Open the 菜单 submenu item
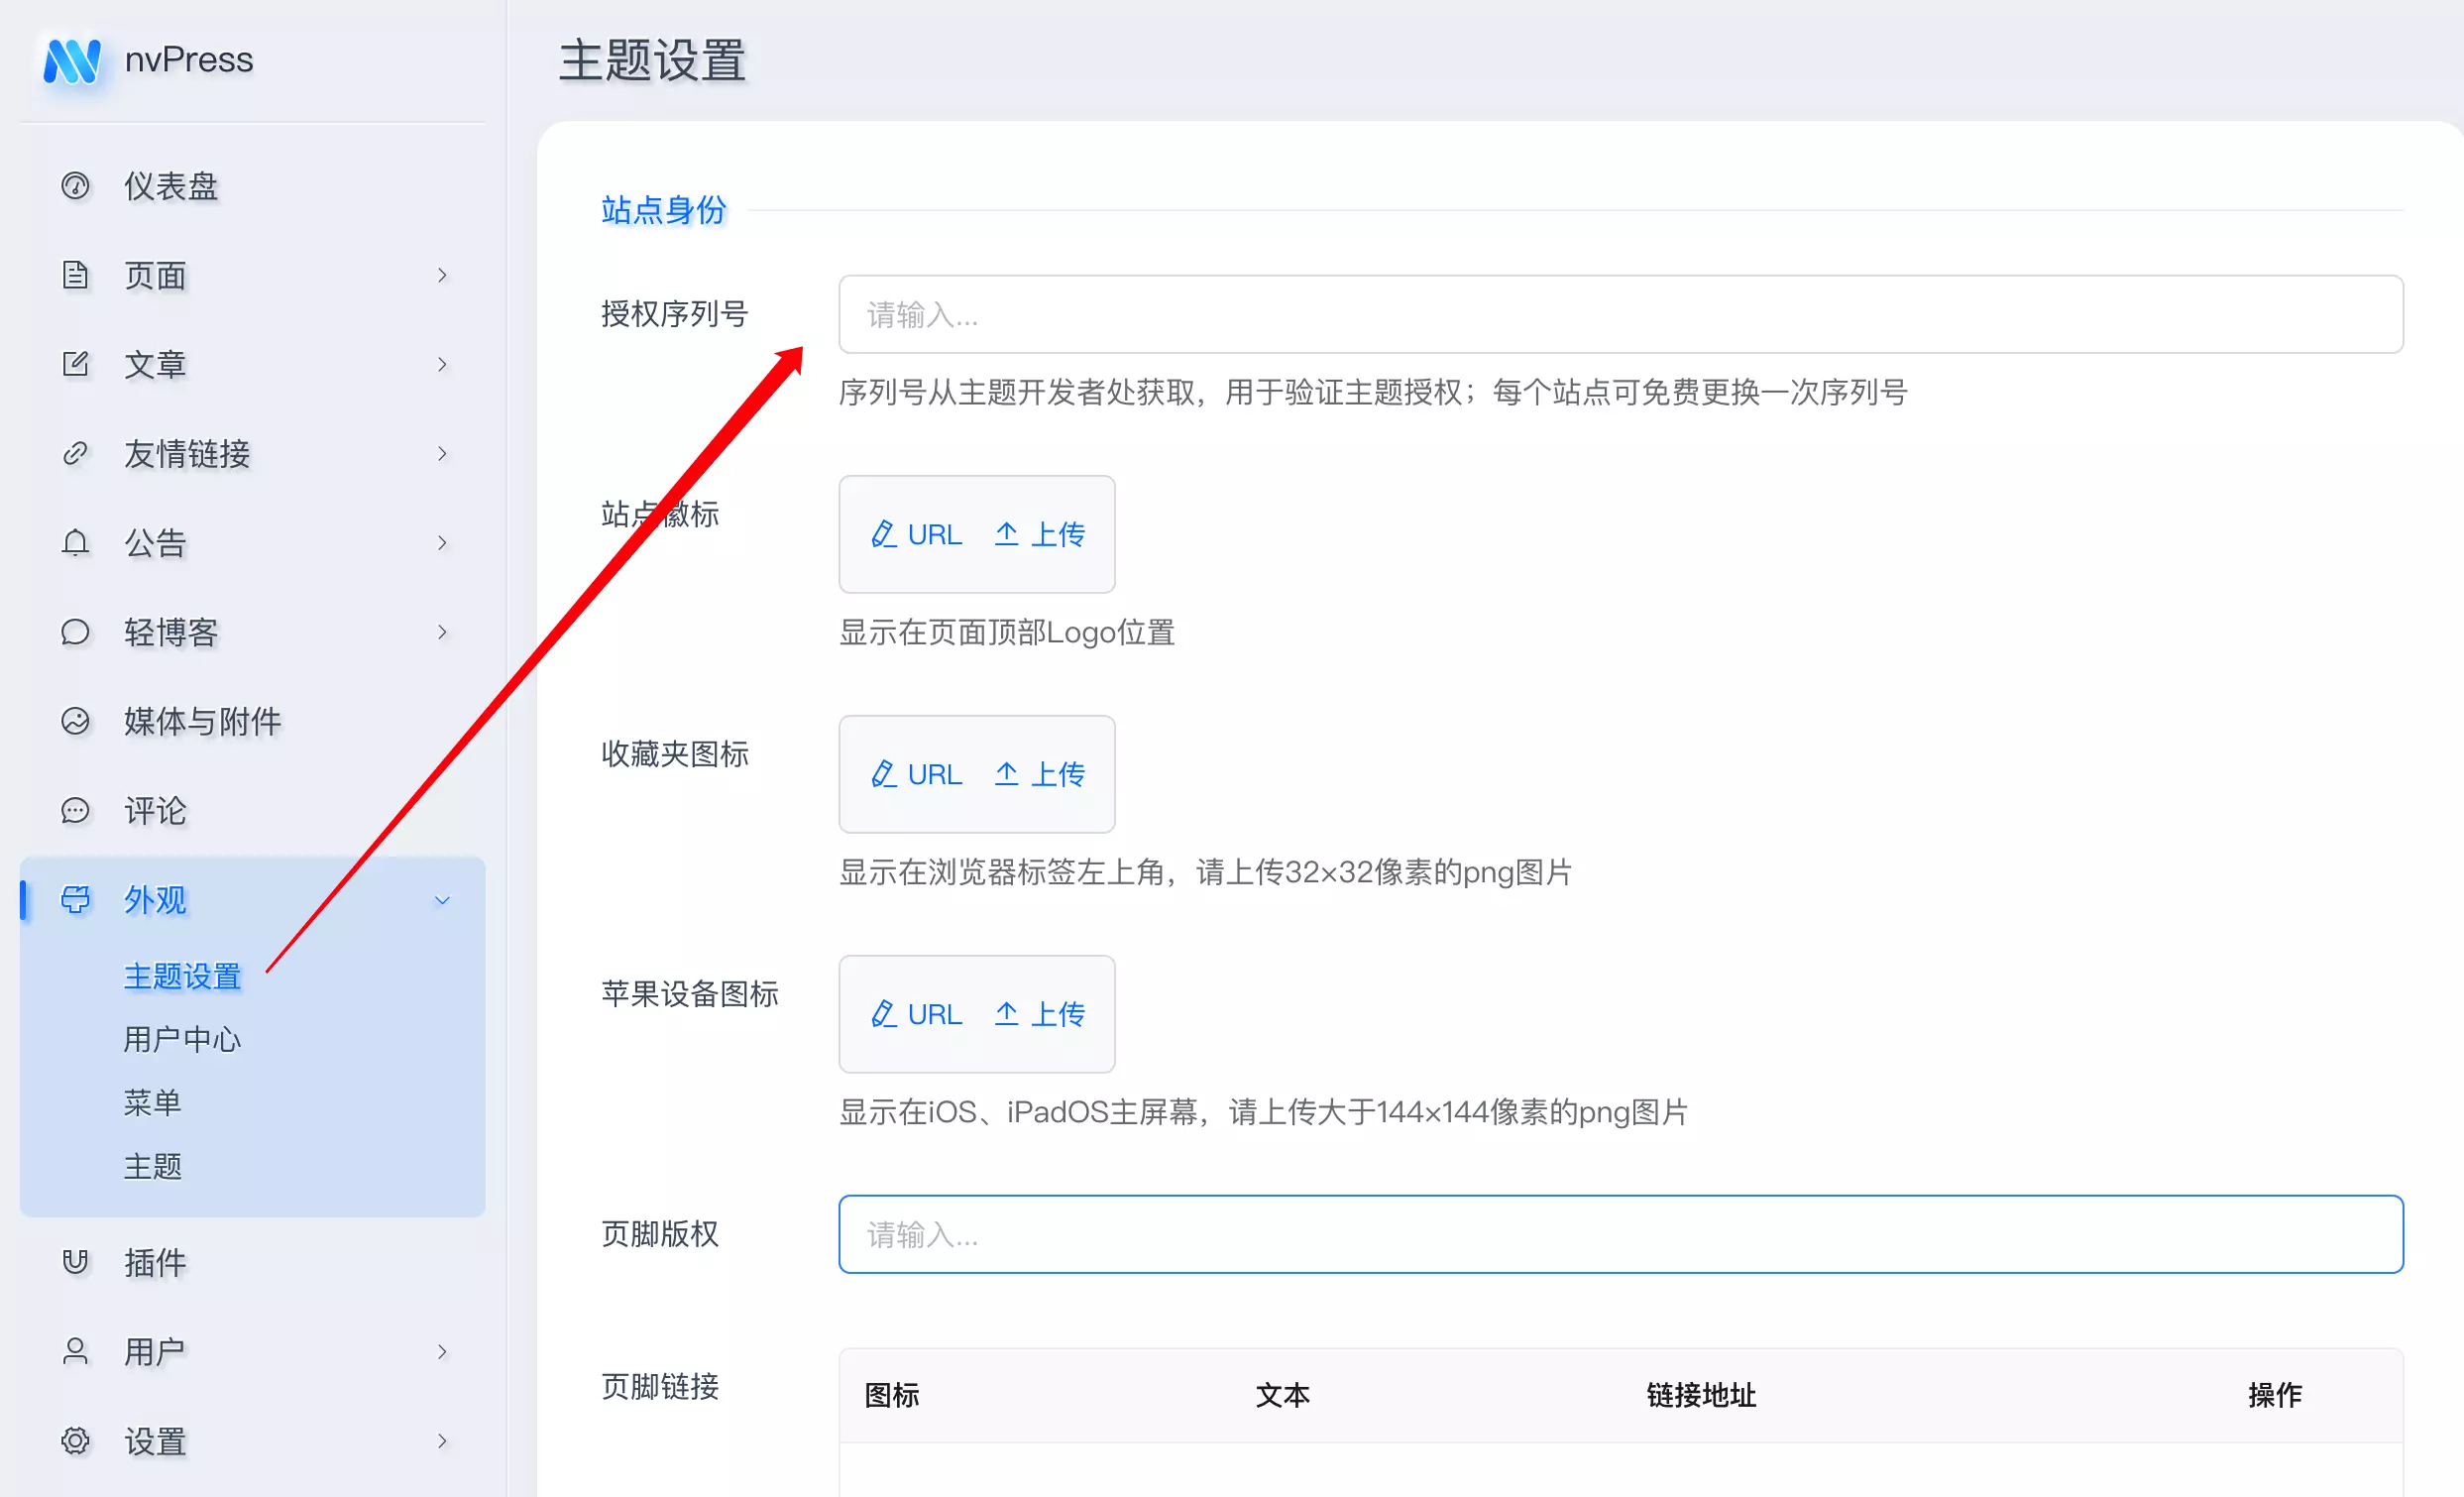The height and width of the screenshot is (1497, 2464). 152,1102
